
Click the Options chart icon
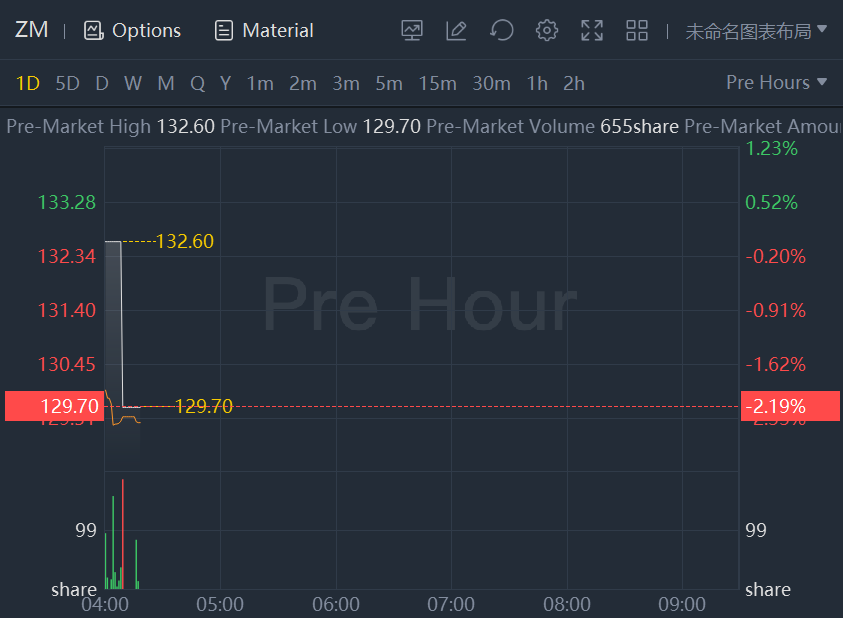pos(94,31)
